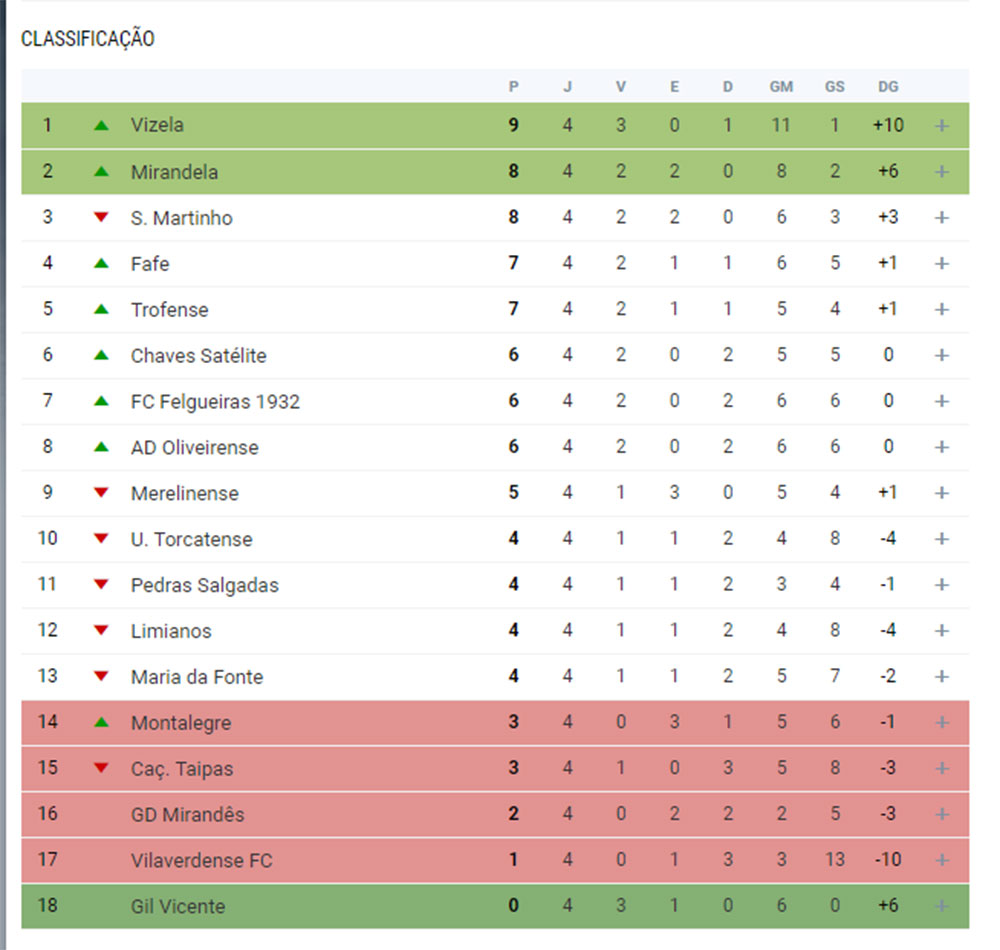Expand Mirandela row details plus icon
The height and width of the screenshot is (950, 1000).
(941, 172)
